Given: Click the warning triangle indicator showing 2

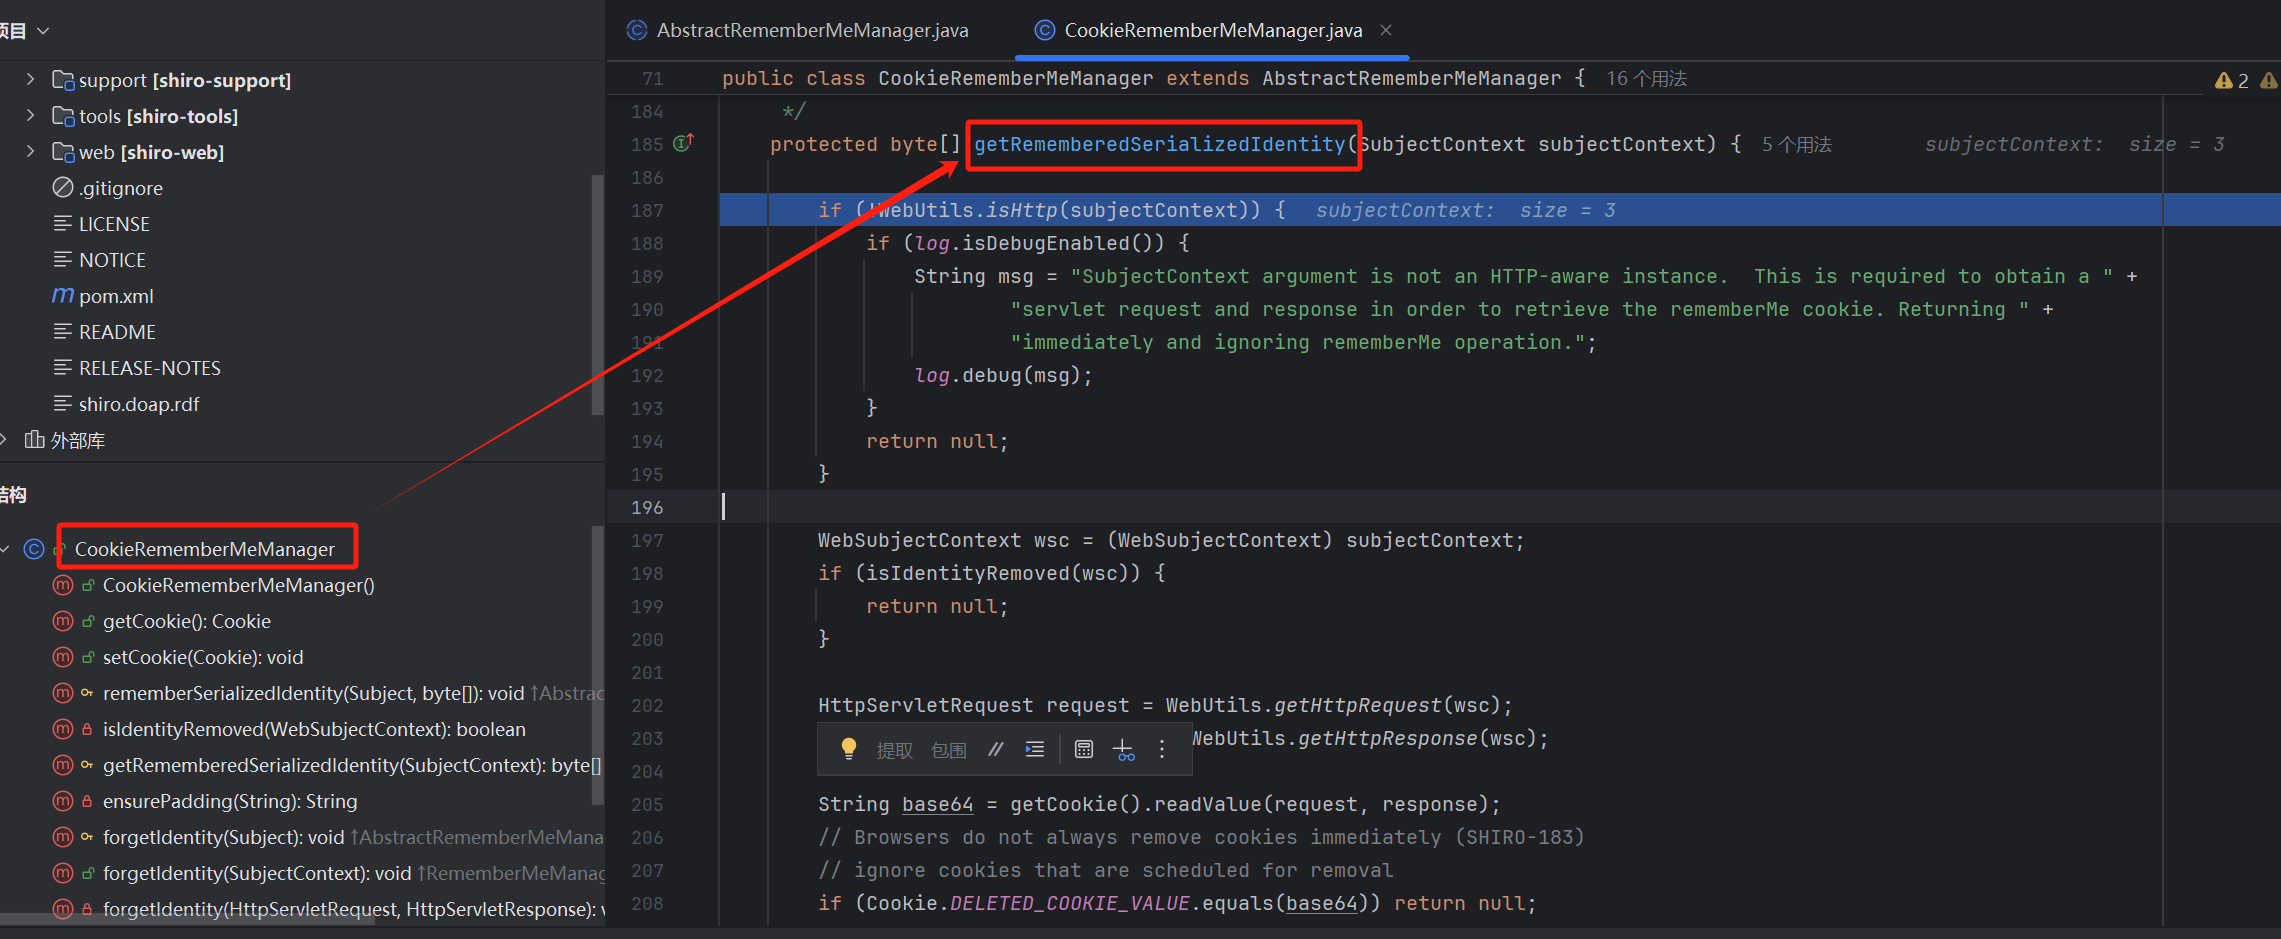Looking at the screenshot, I should (2230, 80).
